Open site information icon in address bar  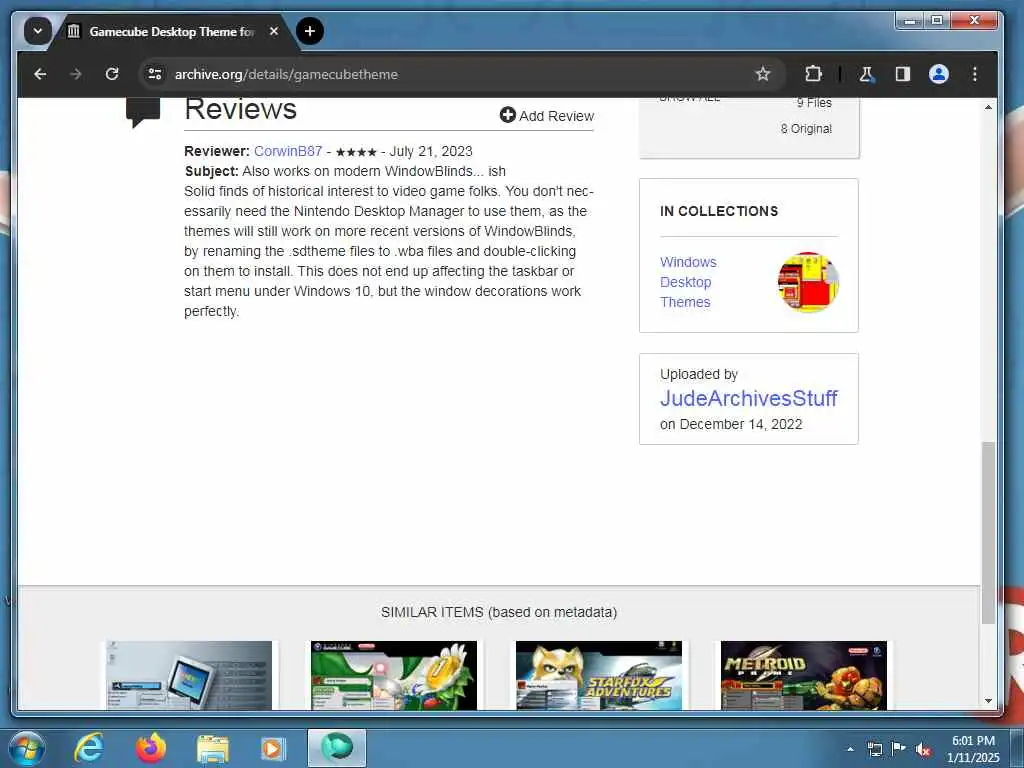155,74
